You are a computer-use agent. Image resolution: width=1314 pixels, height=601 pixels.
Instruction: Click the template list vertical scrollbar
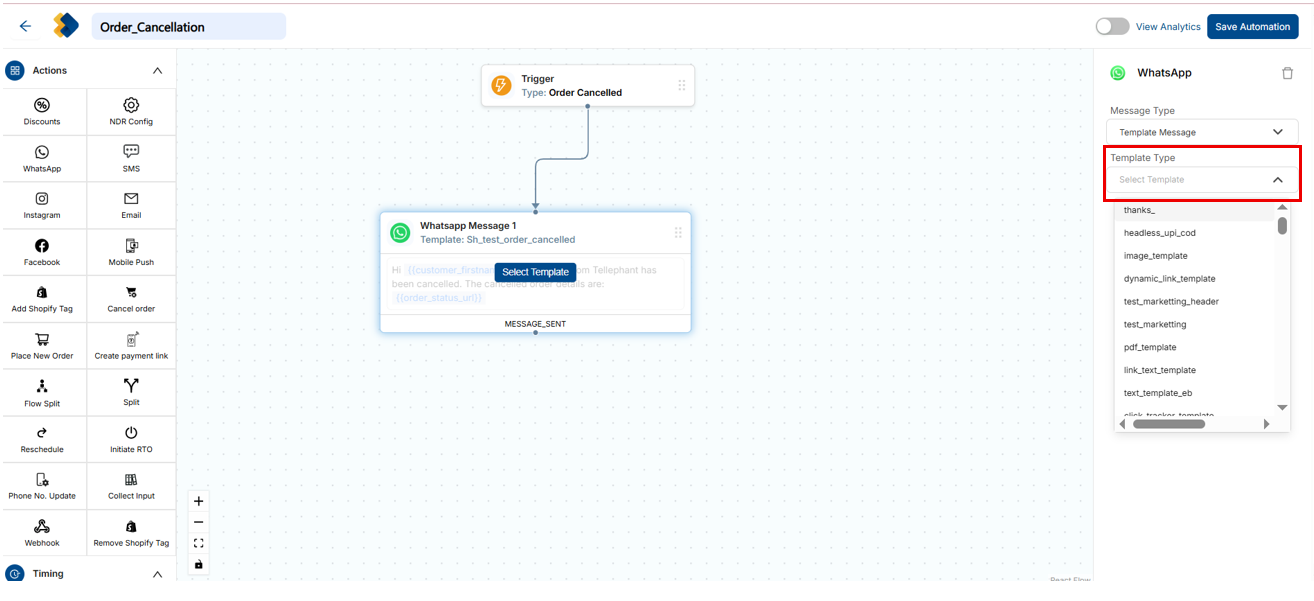pyautogui.click(x=1282, y=226)
